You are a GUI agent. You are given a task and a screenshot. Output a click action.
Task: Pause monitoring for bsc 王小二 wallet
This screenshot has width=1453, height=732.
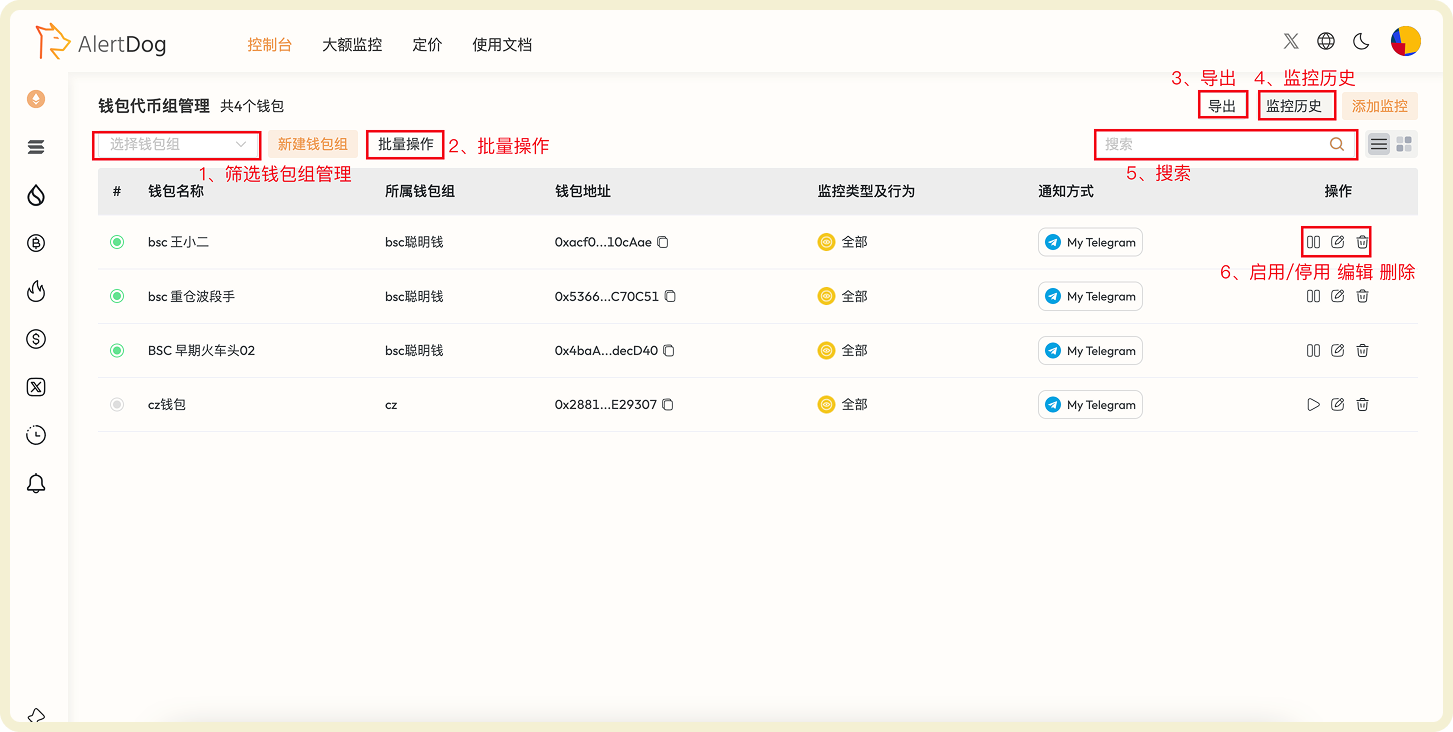pos(1313,241)
